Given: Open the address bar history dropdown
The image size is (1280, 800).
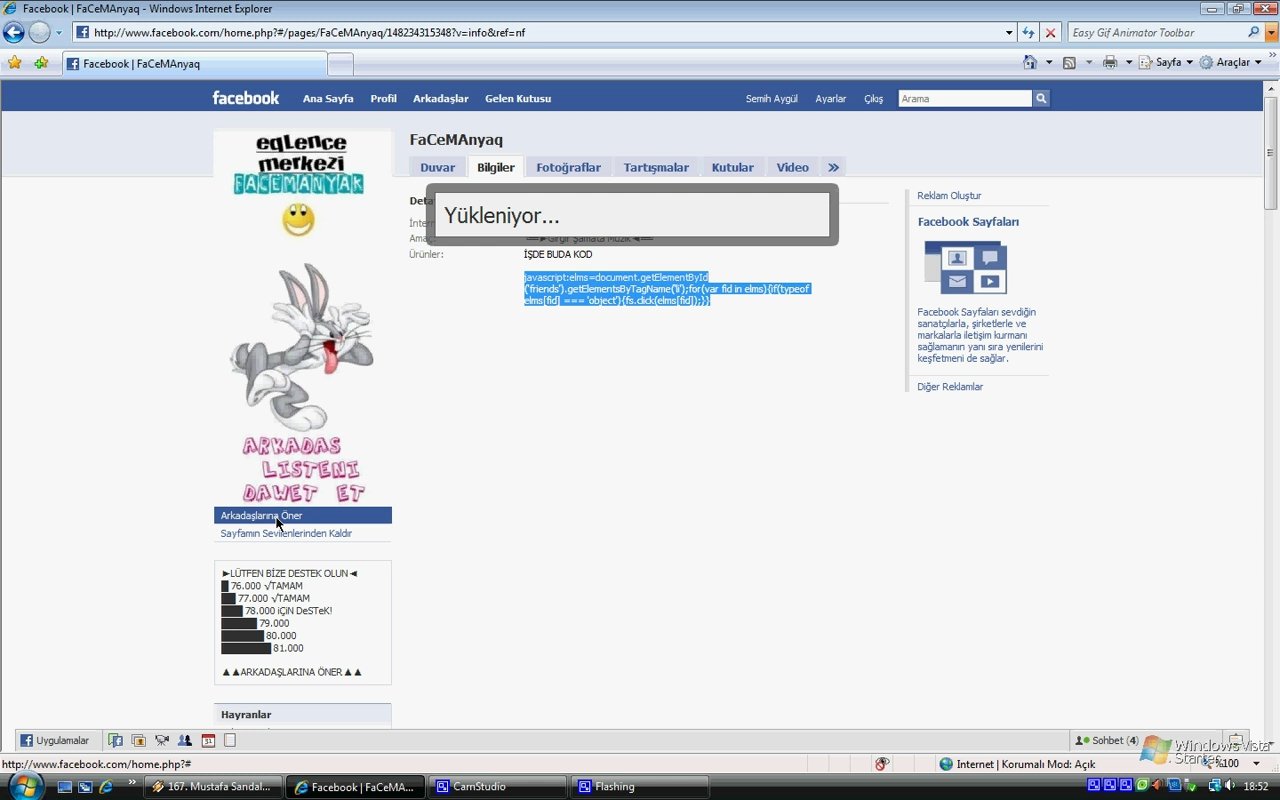Looking at the screenshot, I should [1009, 32].
